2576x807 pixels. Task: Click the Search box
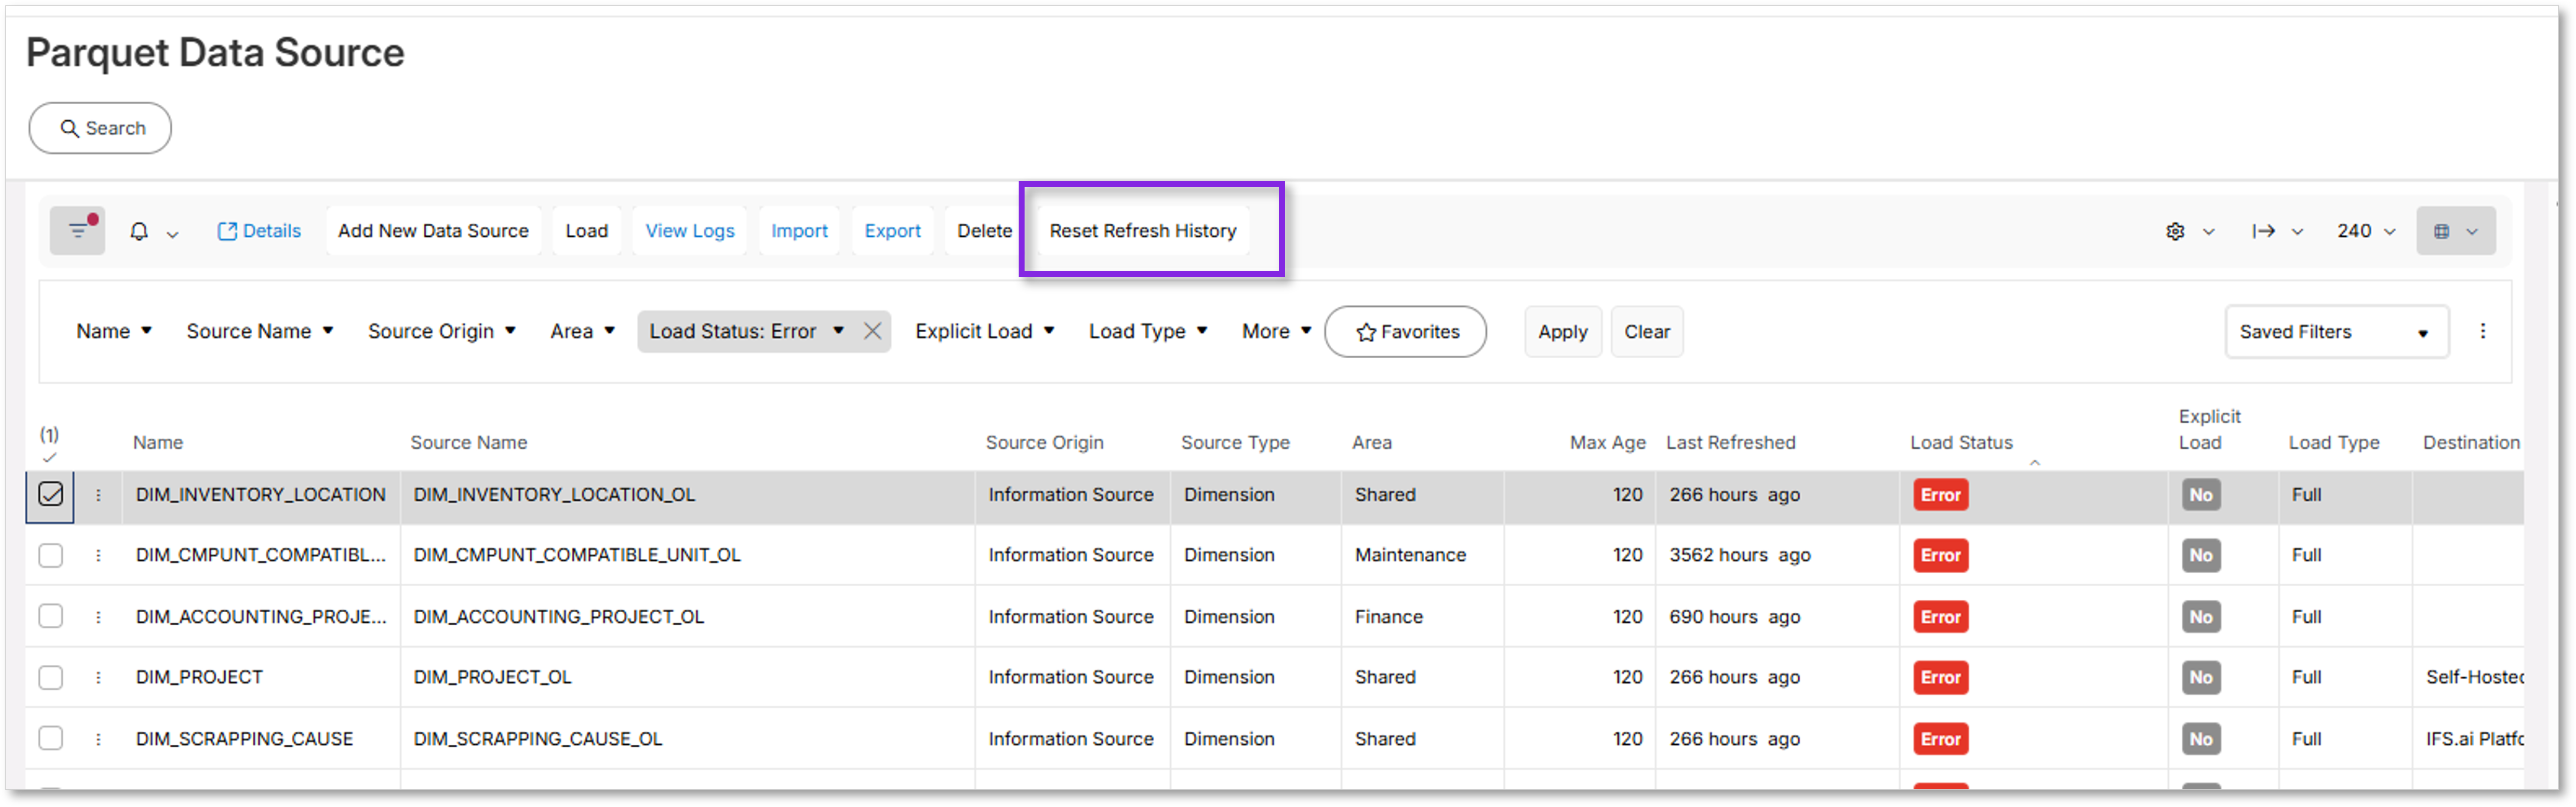pyautogui.click(x=100, y=128)
